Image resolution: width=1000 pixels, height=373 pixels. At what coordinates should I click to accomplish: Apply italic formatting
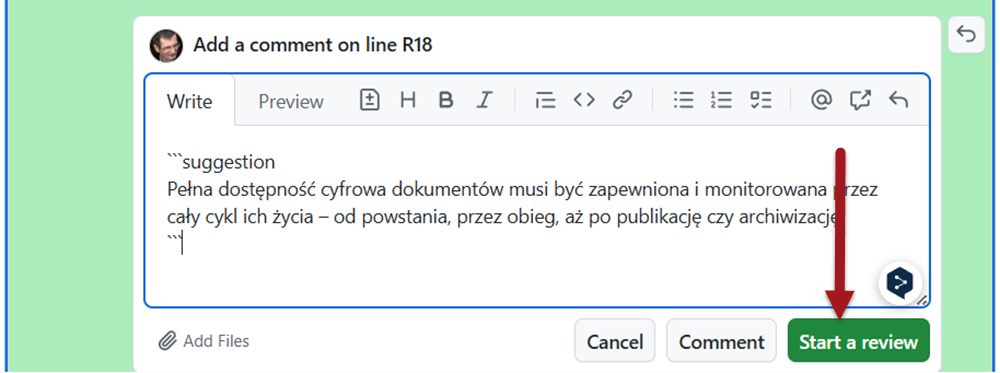point(485,100)
